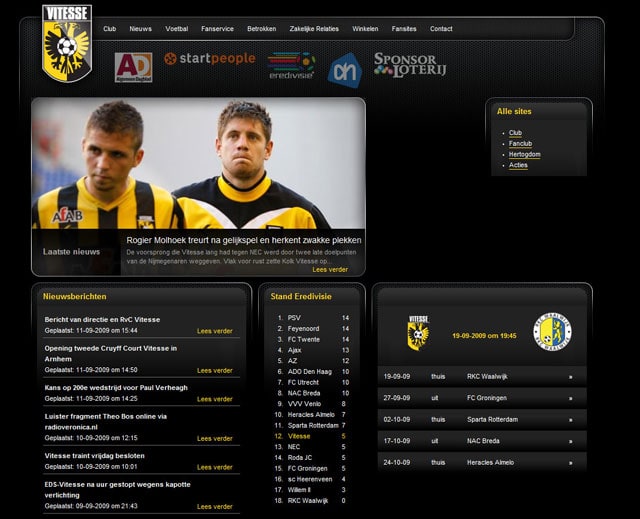Click the Club link under Alle sites

[515, 133]
